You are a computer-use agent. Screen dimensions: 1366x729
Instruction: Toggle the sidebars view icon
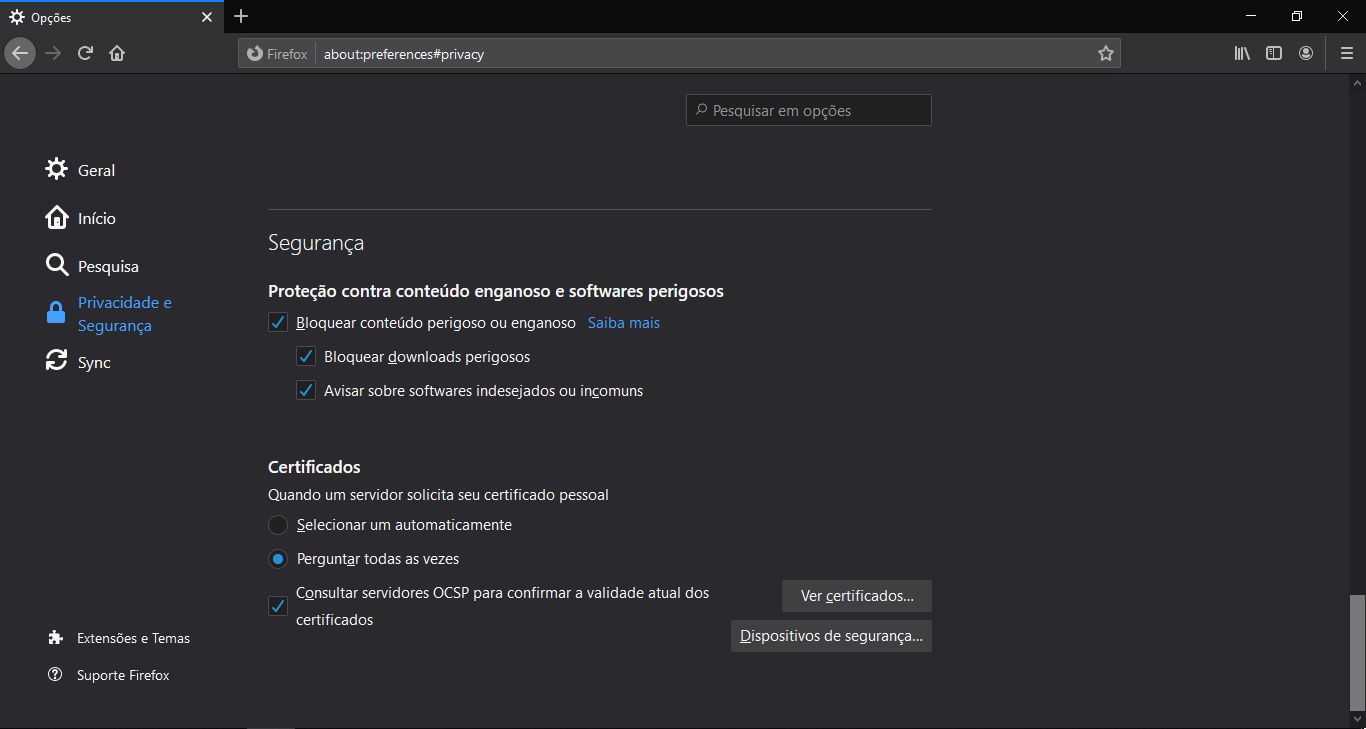1274,53
